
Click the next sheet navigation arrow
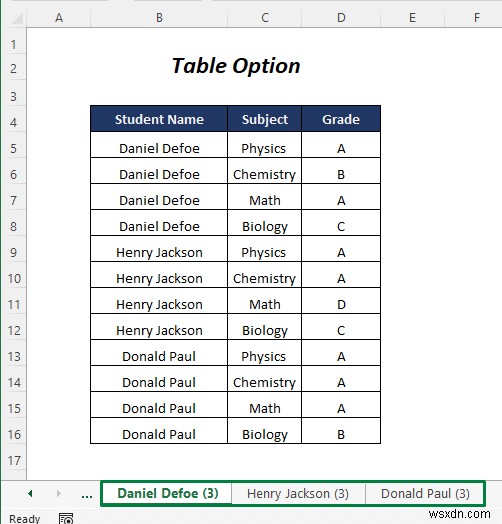coord(59,493)
